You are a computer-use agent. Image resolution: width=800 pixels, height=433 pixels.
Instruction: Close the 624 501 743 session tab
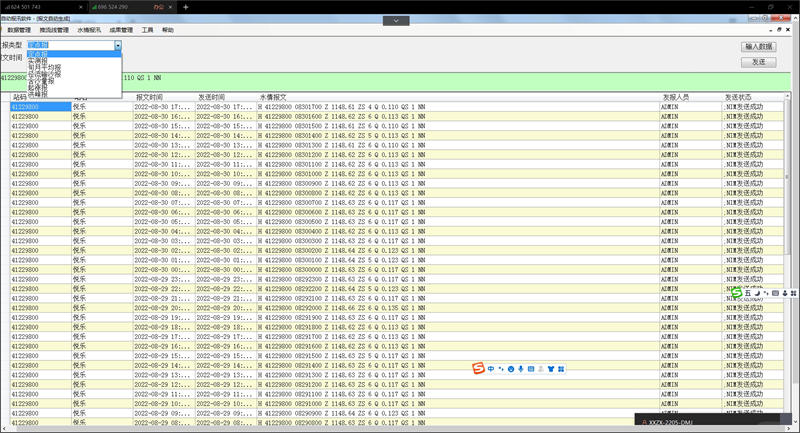(81, 7)
